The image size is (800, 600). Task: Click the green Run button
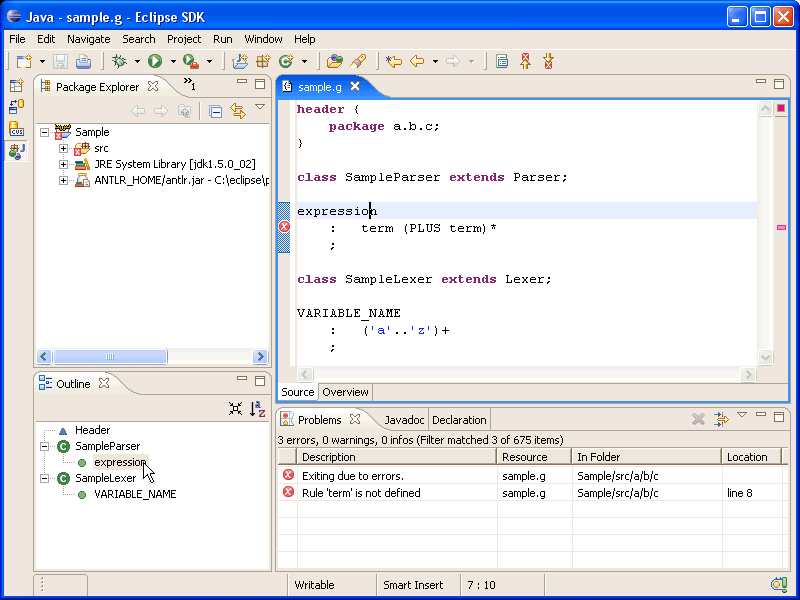(x=155, y=61)
